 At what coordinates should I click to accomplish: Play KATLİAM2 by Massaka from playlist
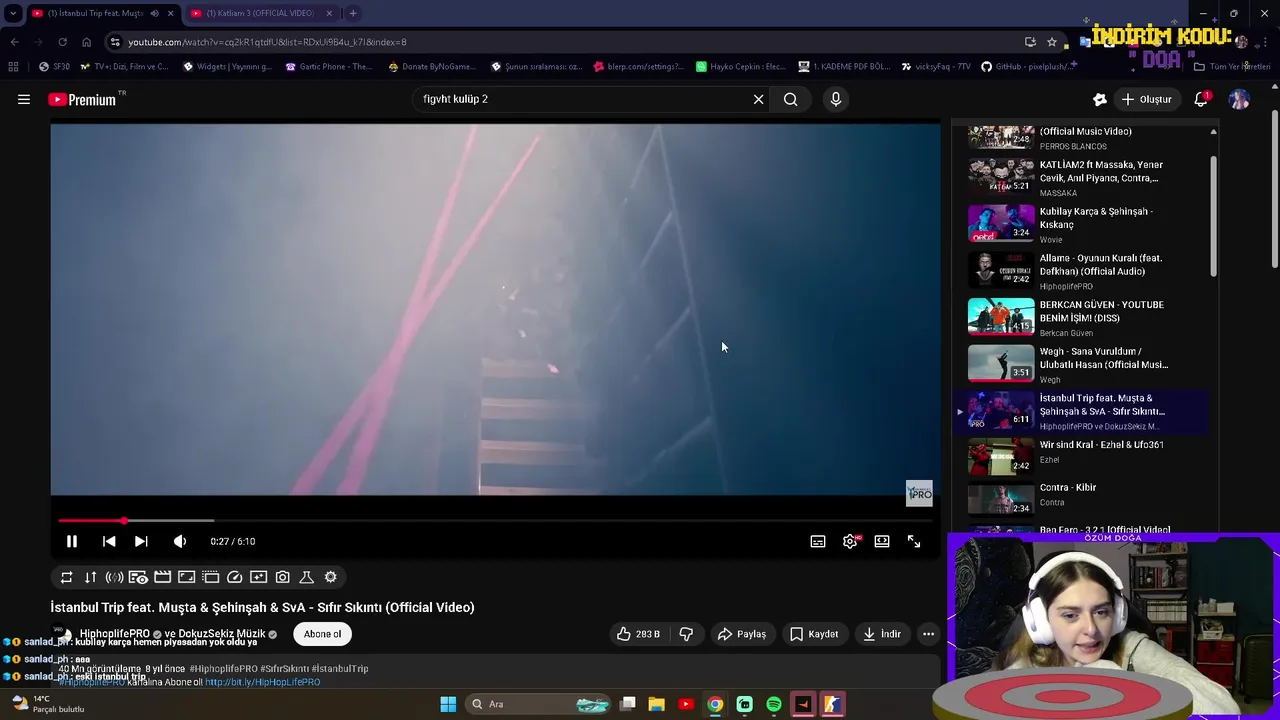coord(1084,176)
